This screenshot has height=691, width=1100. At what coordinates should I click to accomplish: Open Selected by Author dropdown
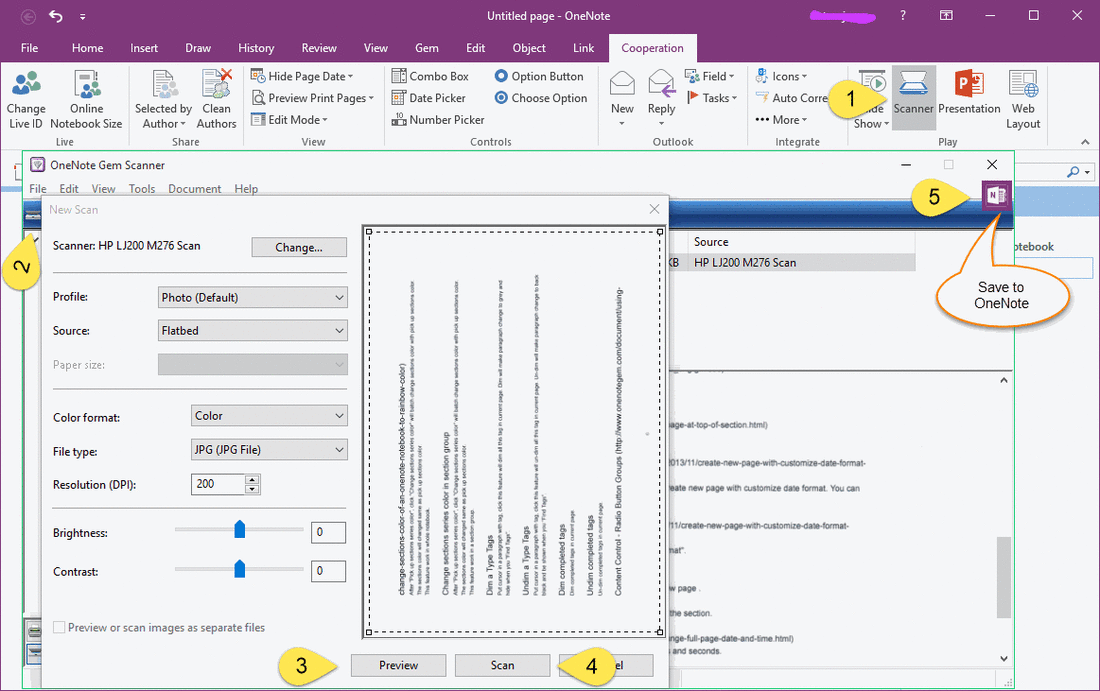click(x=163, y=100)
